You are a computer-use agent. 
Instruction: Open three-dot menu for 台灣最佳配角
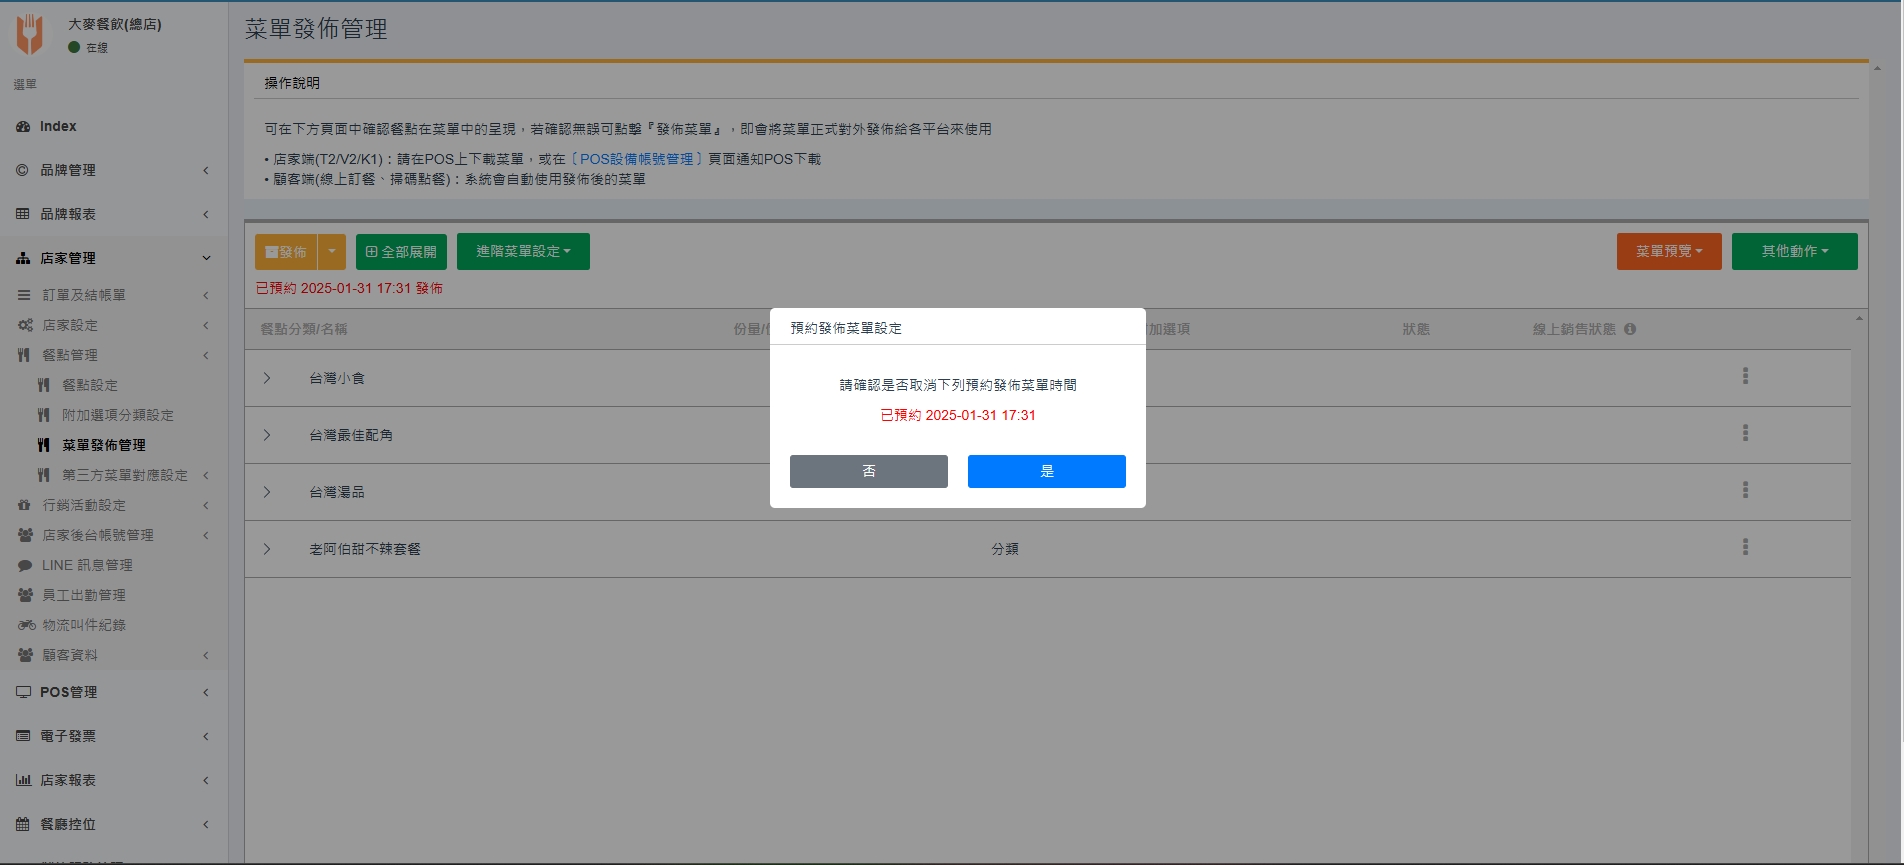[x=1745, y=433]
